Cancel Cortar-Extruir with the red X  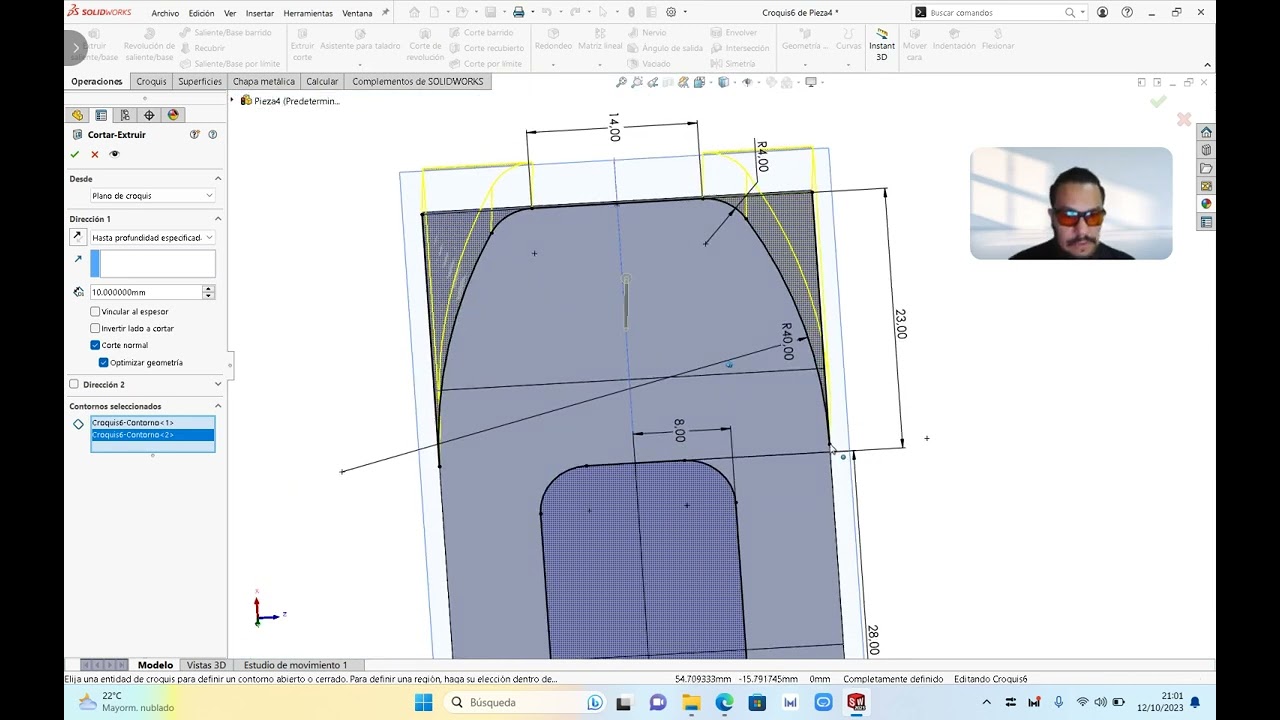(x=95, y=154)
